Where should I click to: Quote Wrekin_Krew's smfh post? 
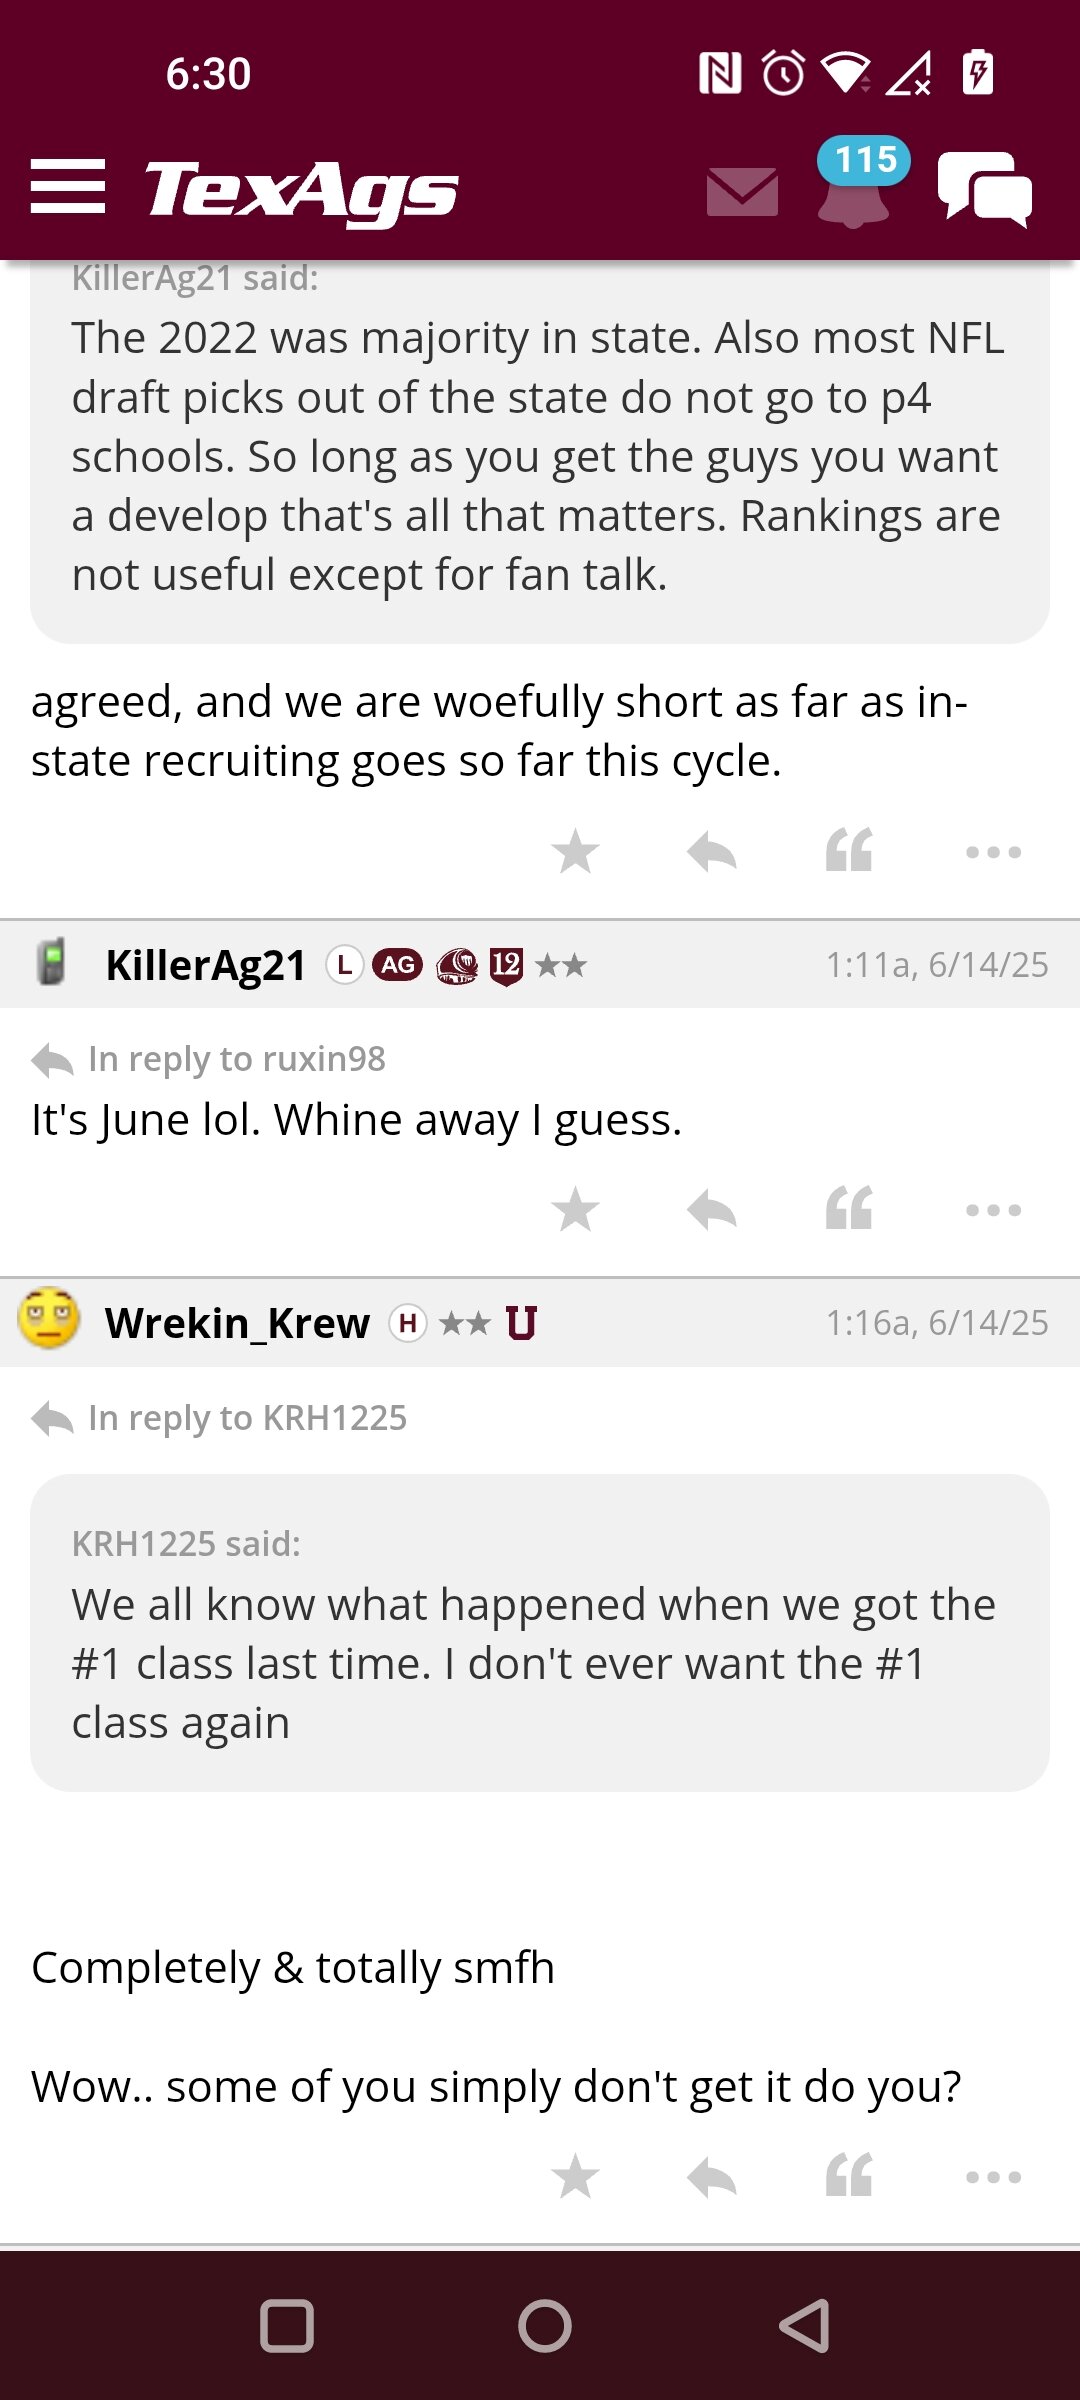pyautogui.click(x=849, y=2175)
